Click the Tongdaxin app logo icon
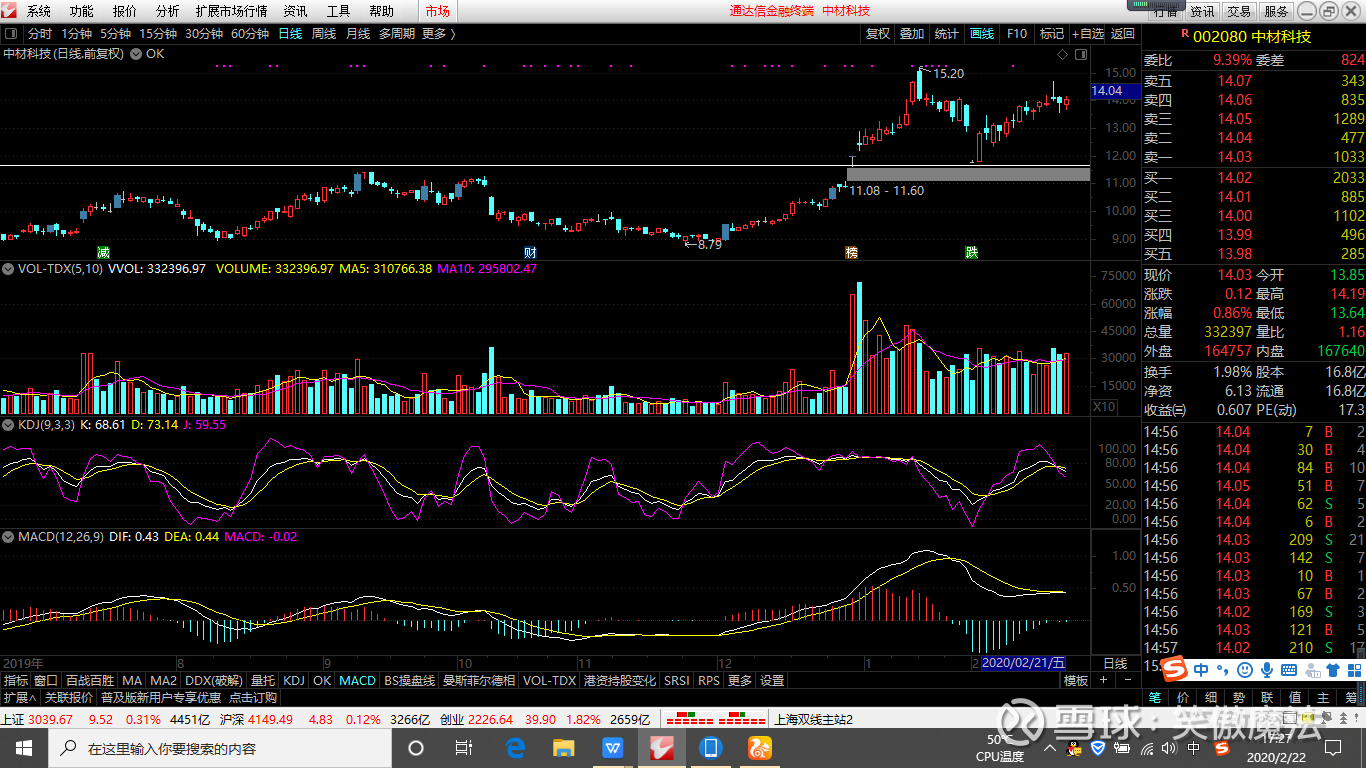The image size is (1366, 768). point(11,11)
